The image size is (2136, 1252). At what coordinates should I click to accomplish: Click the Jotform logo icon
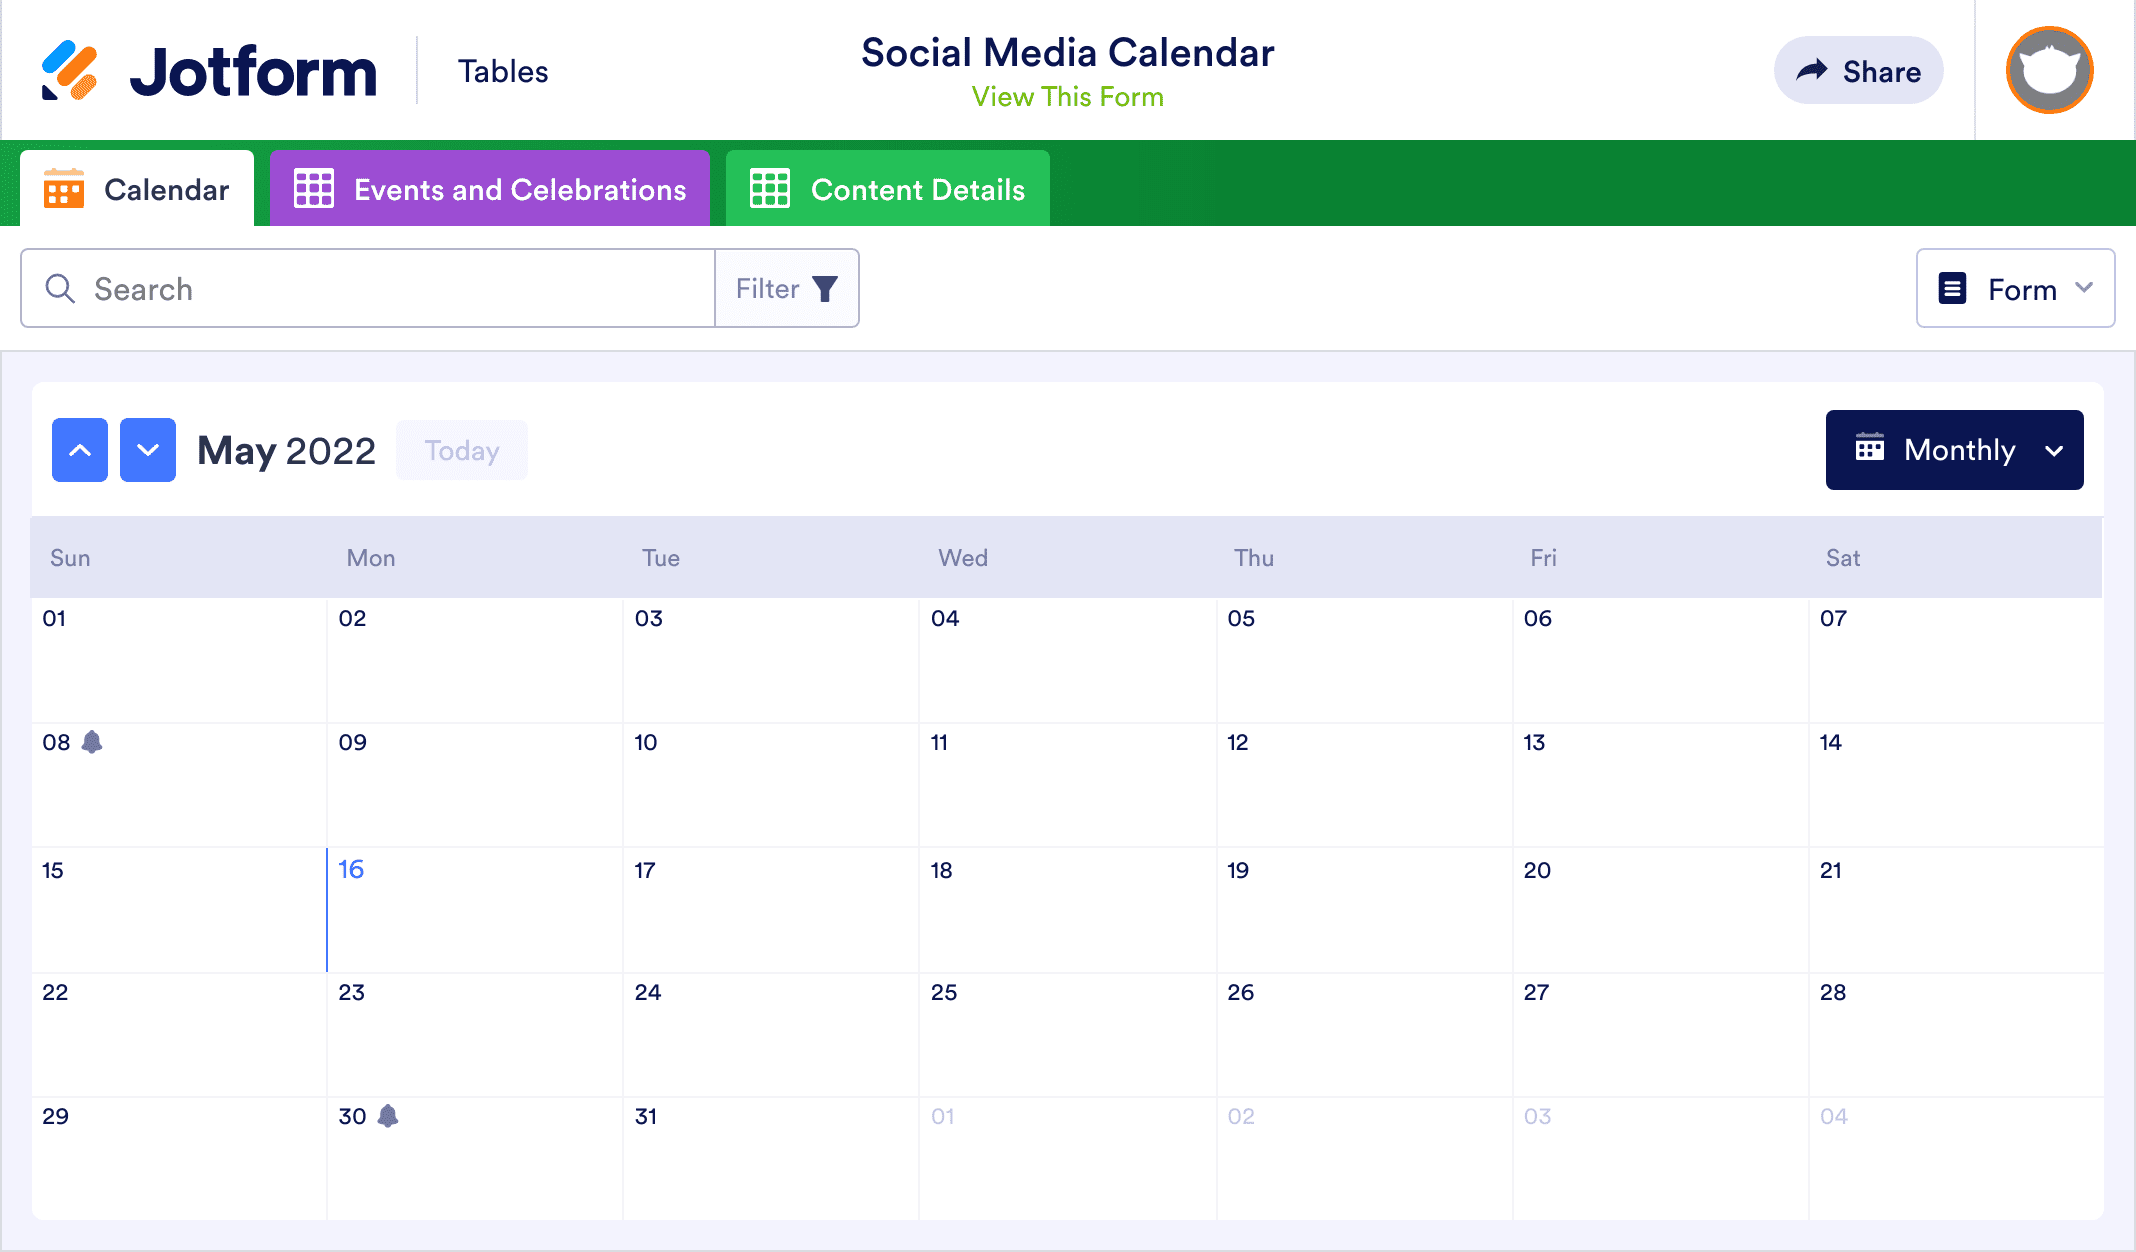point(70,70)
